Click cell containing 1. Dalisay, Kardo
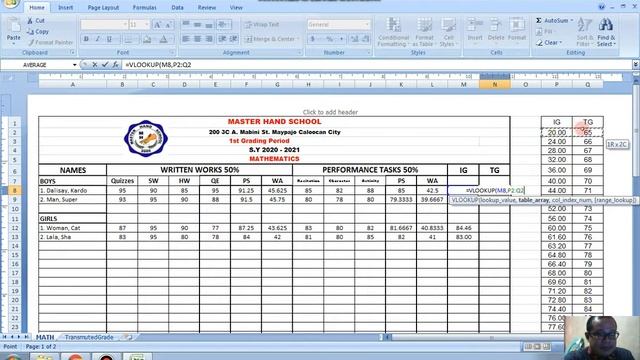The height and width of the screenshot is (360, 640). tap(73, 191)
